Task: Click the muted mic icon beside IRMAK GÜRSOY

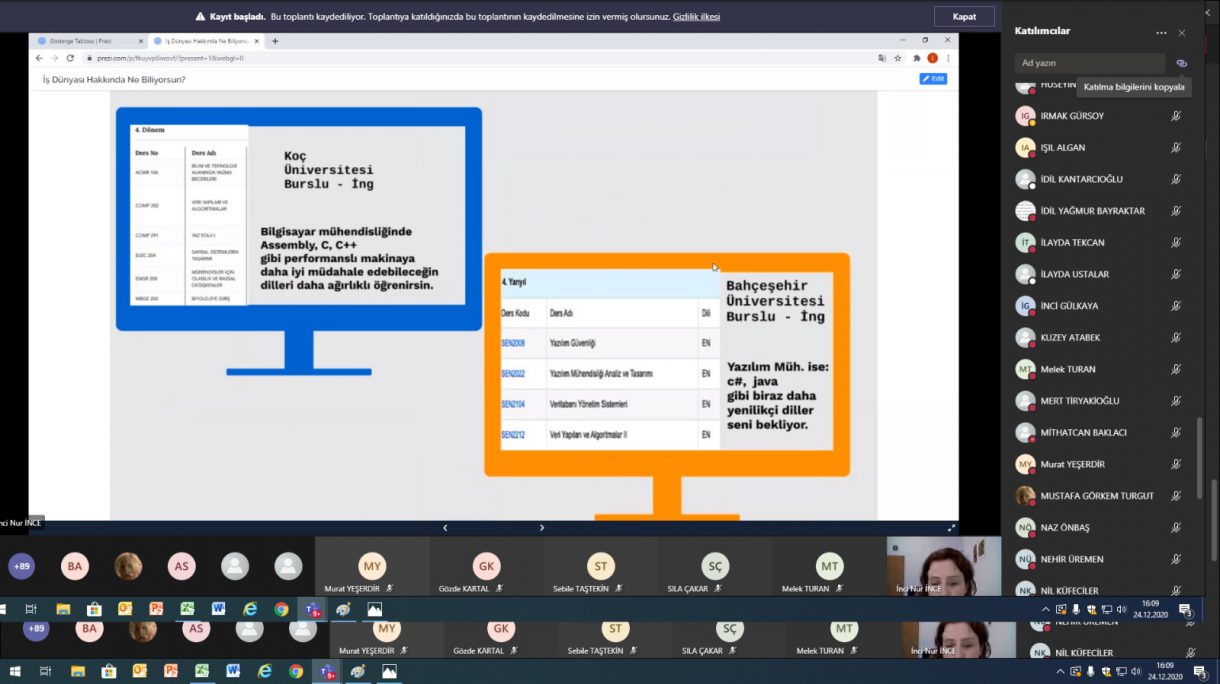Action: tap(1177, 116)
